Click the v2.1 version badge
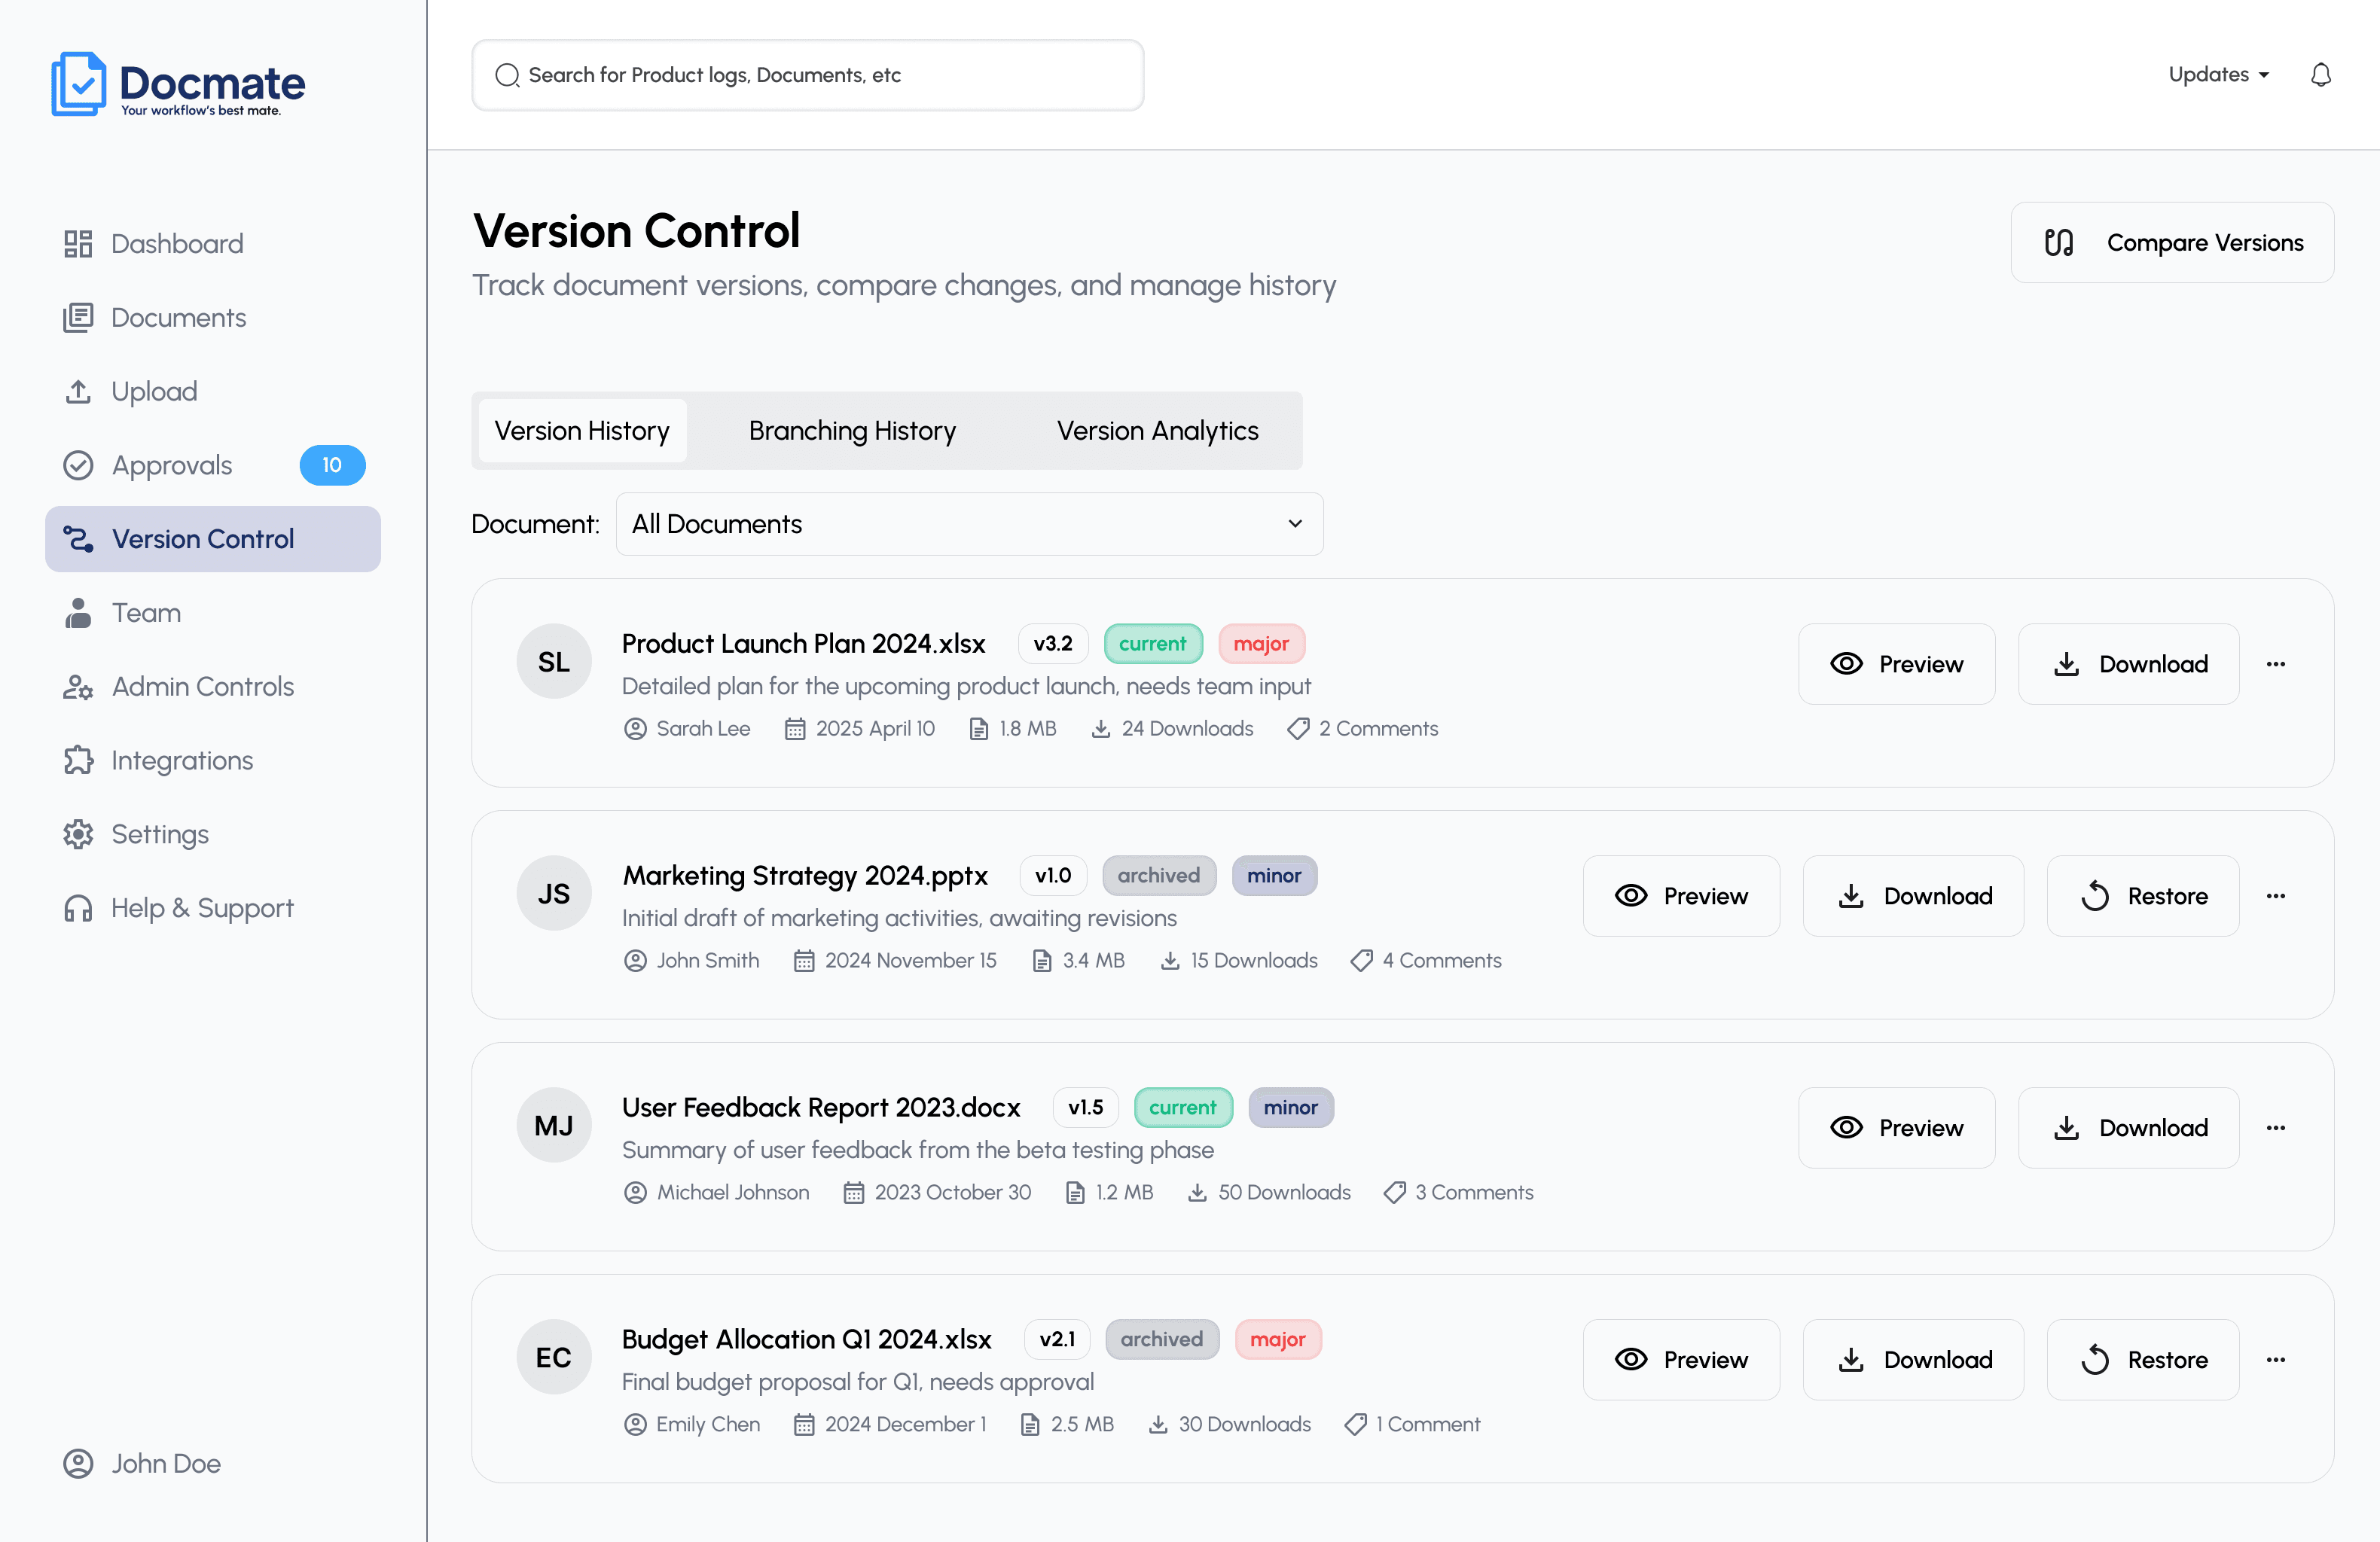 1057,1340
